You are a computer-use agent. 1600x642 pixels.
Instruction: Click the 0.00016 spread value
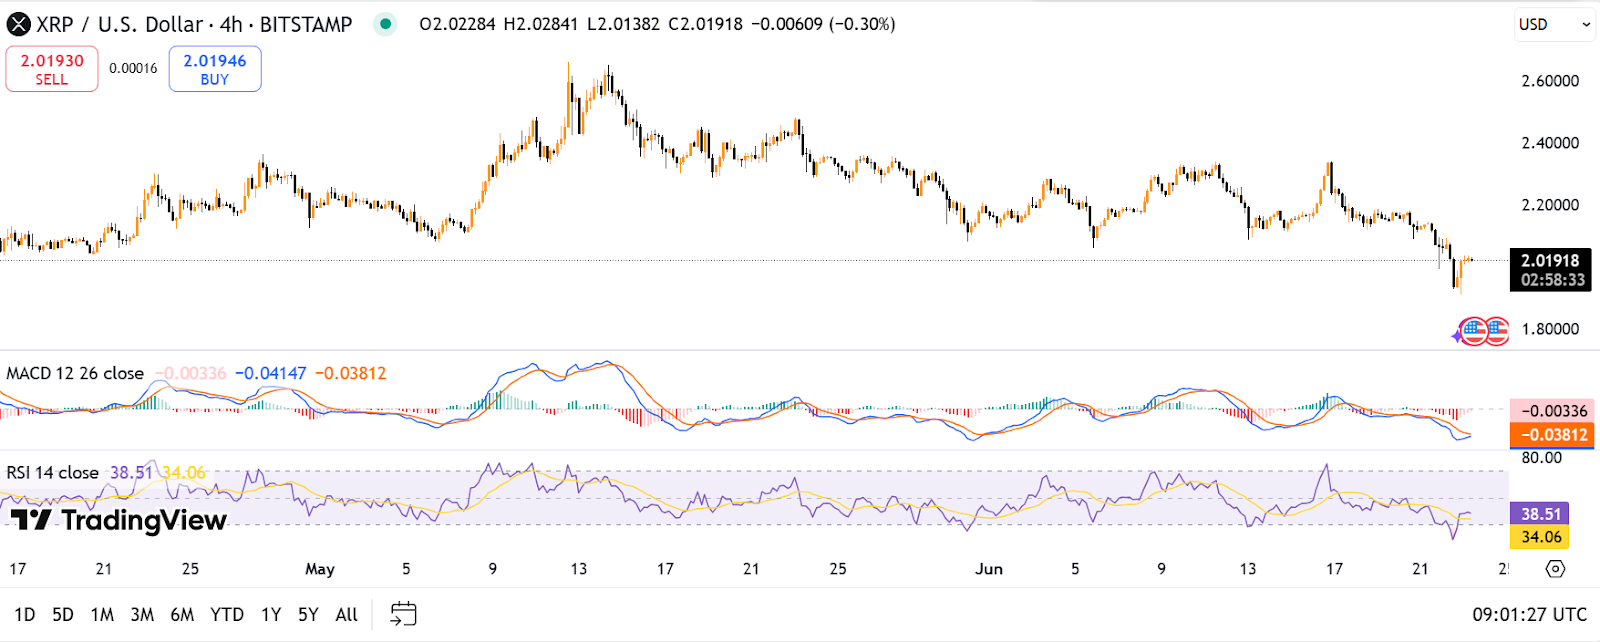coord(133,69)
